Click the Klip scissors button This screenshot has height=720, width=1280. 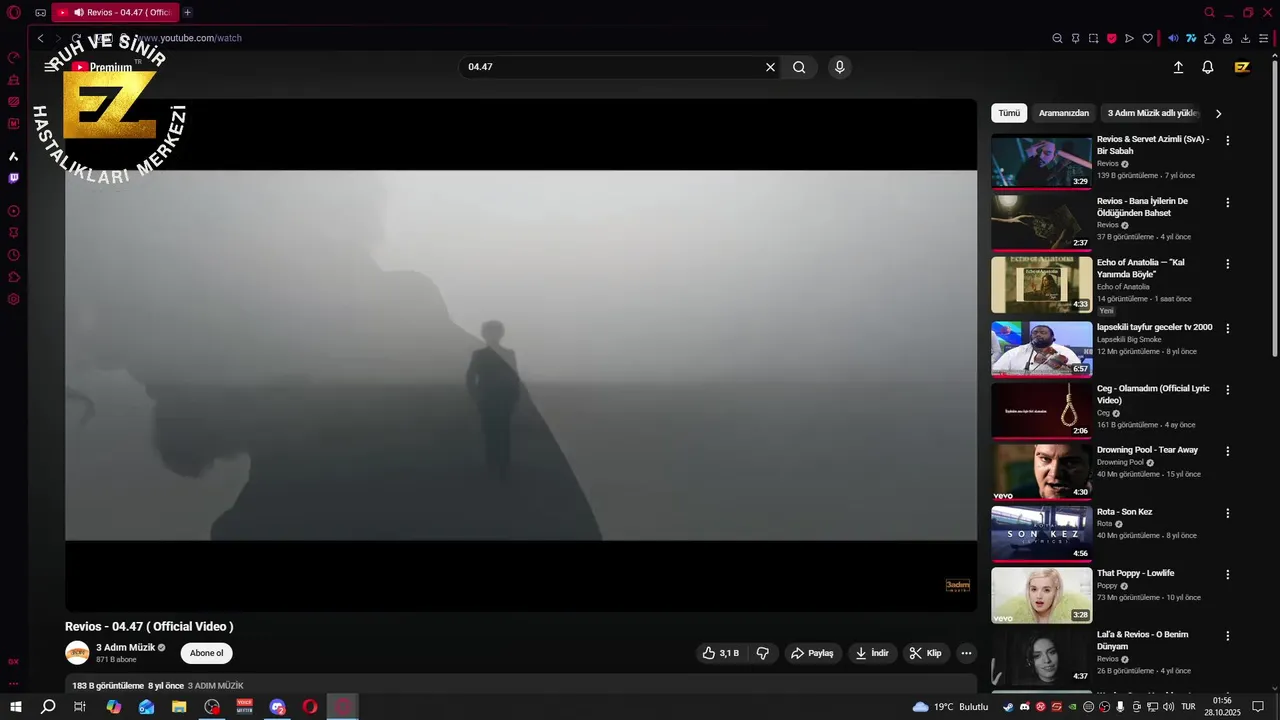(x=926, y=653)
